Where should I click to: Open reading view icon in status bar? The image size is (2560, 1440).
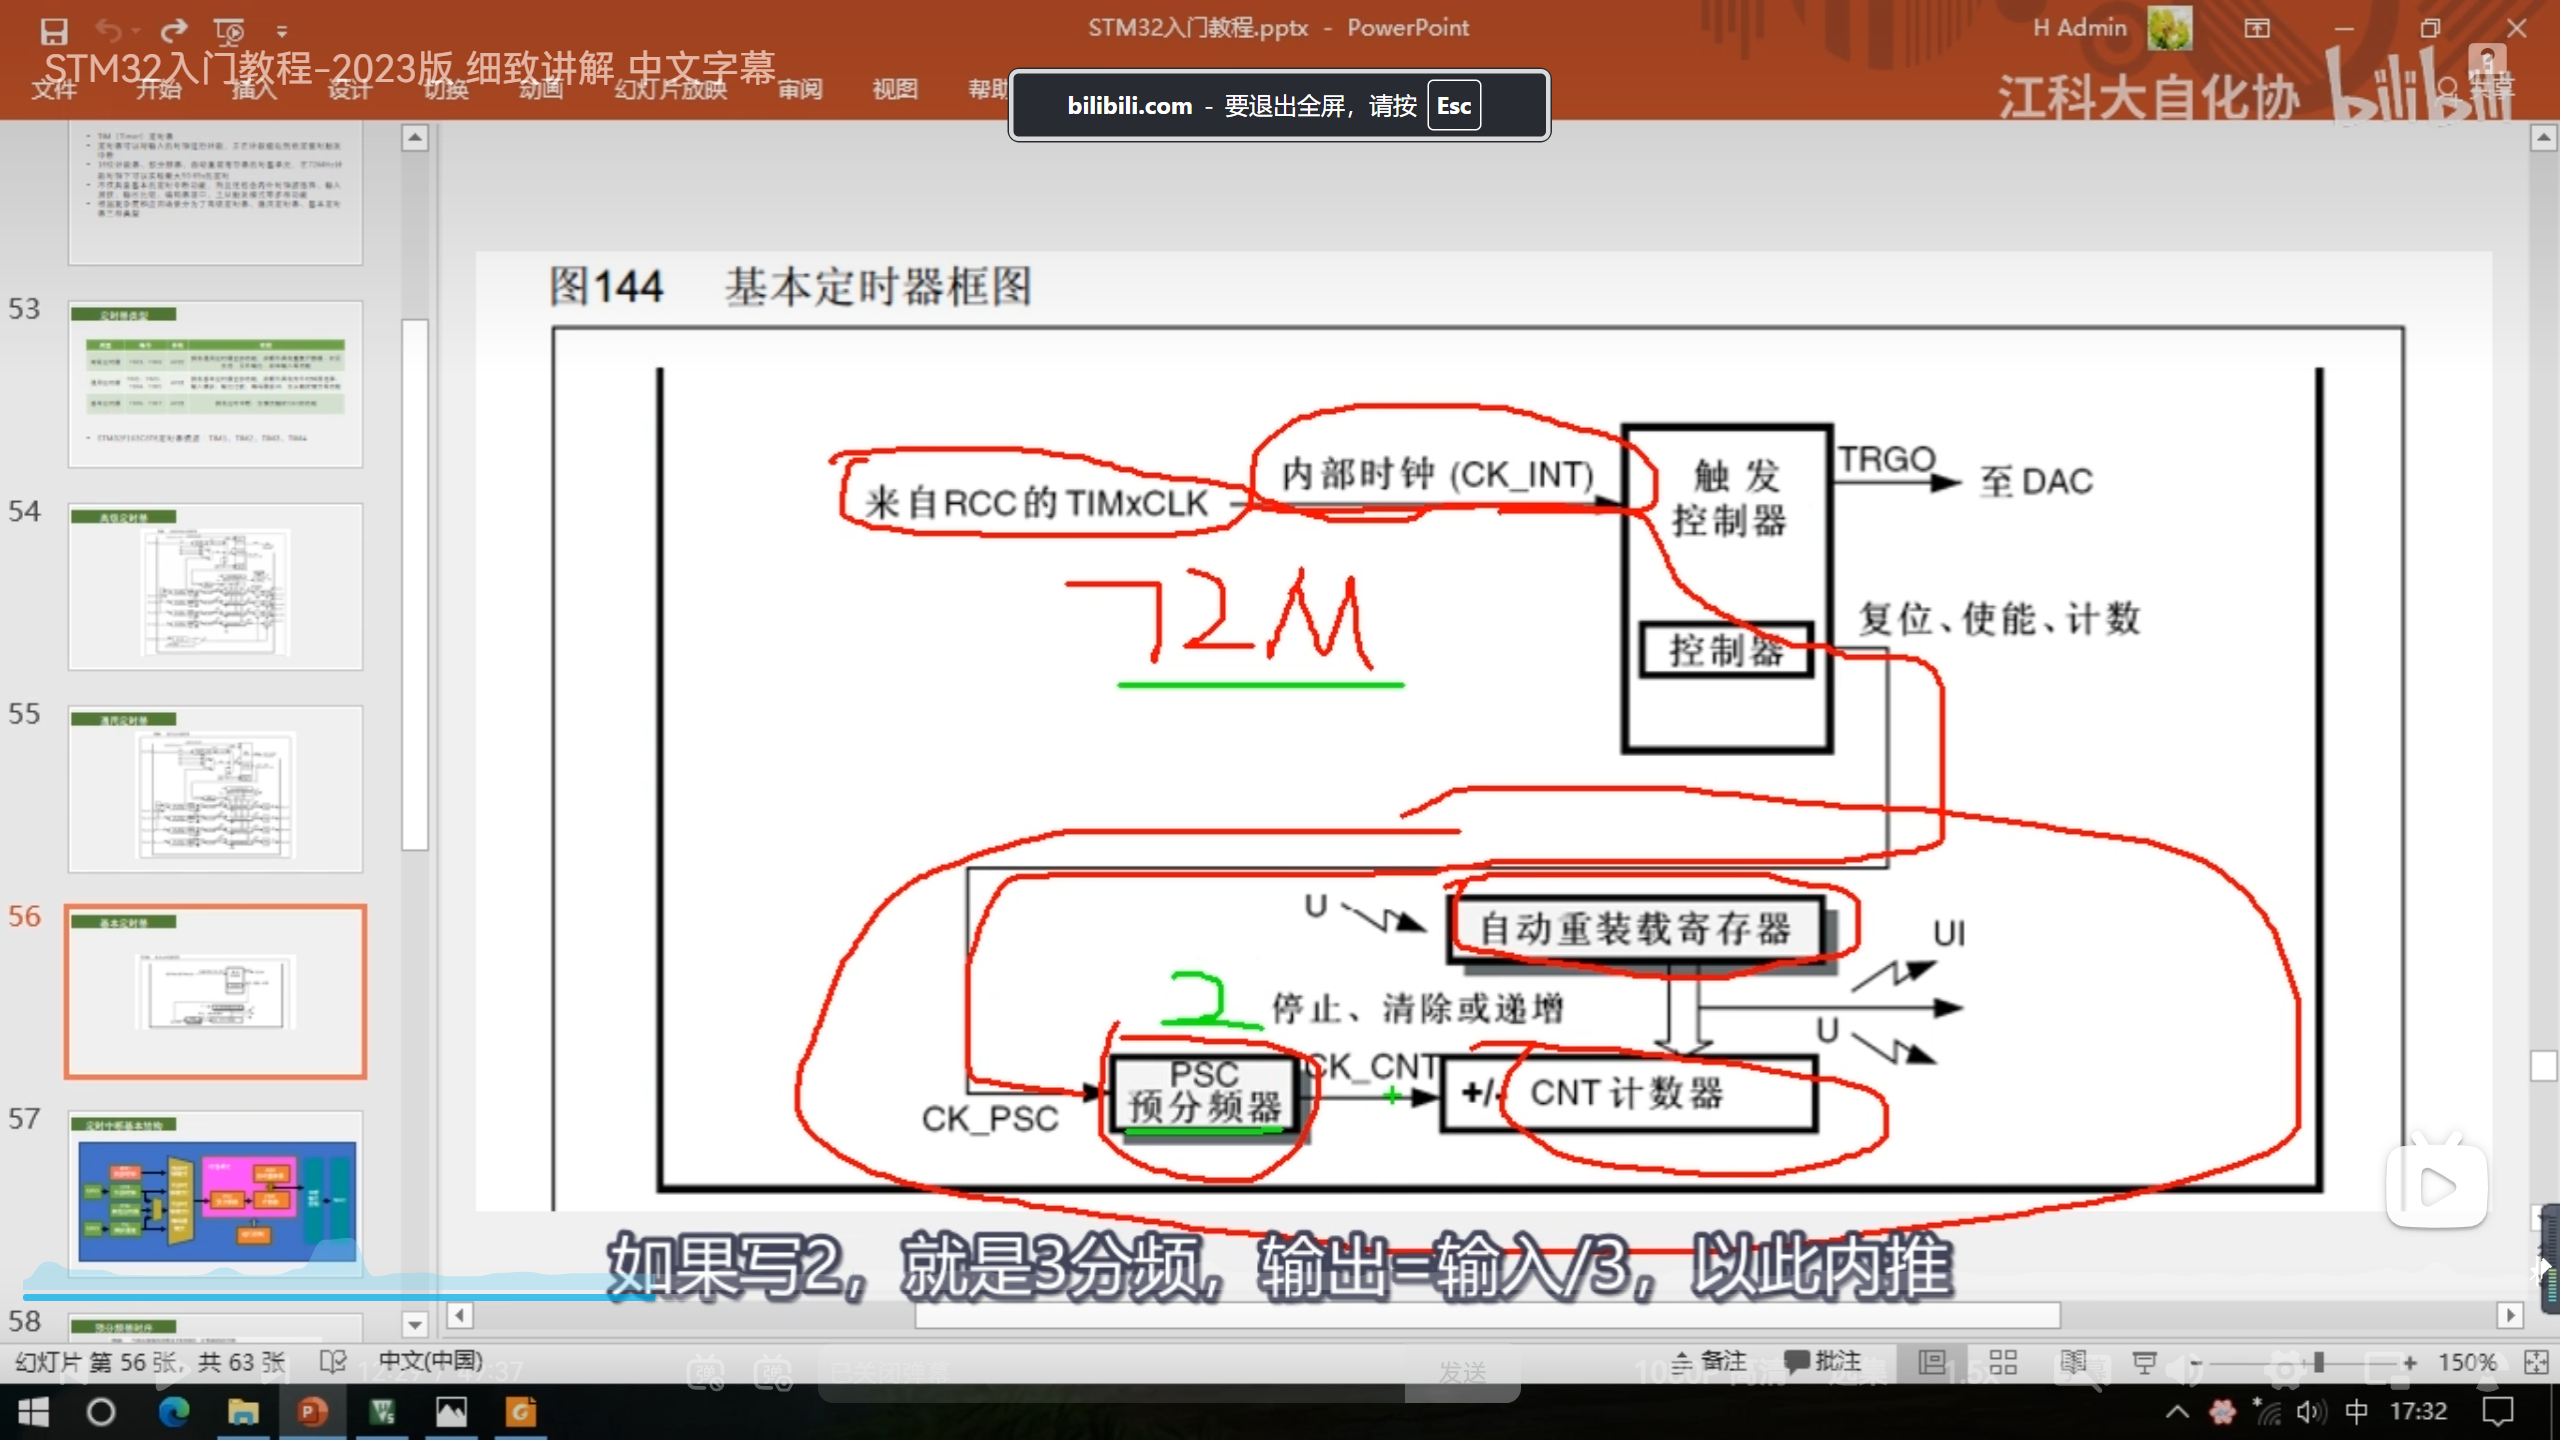click(x=2073, y=1362)
